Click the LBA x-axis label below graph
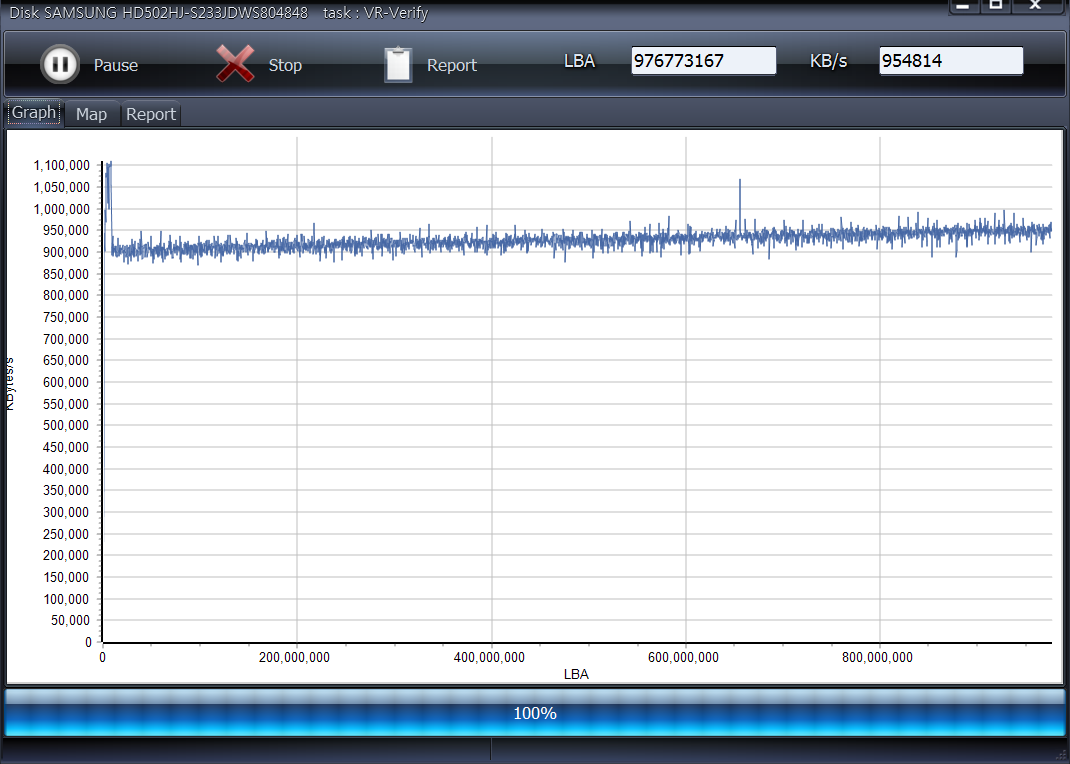This screenshot has height=764, width=1070. coord(576,674)
